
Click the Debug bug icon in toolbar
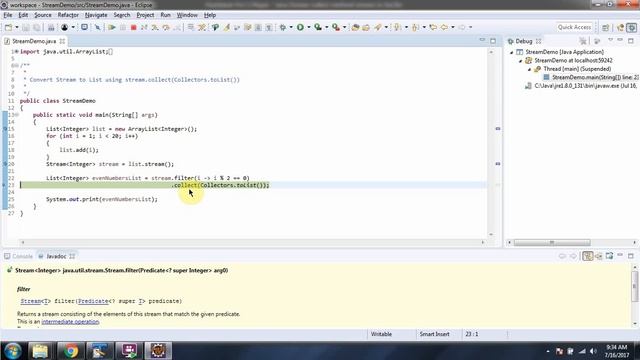(282, 27)
